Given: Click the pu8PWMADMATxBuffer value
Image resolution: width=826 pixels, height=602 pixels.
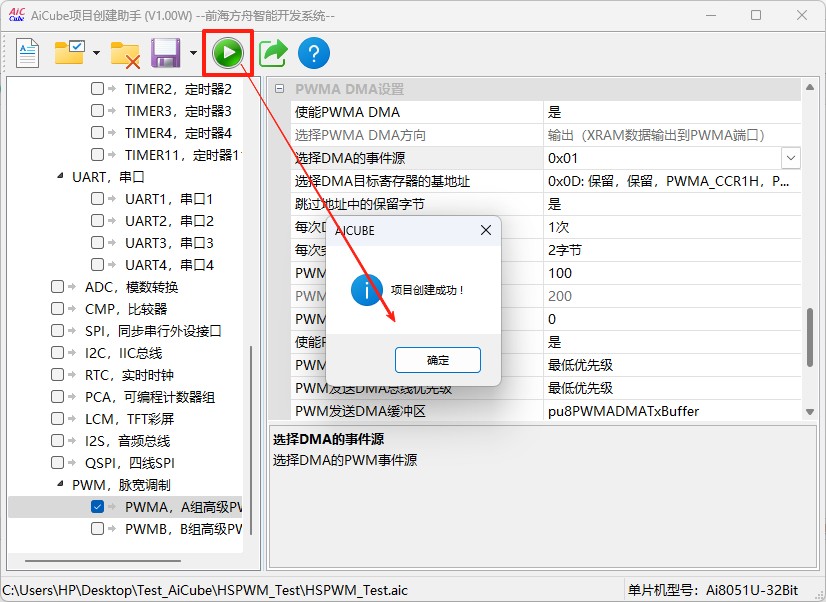Looking at the screenshot, I should (624, 411).
